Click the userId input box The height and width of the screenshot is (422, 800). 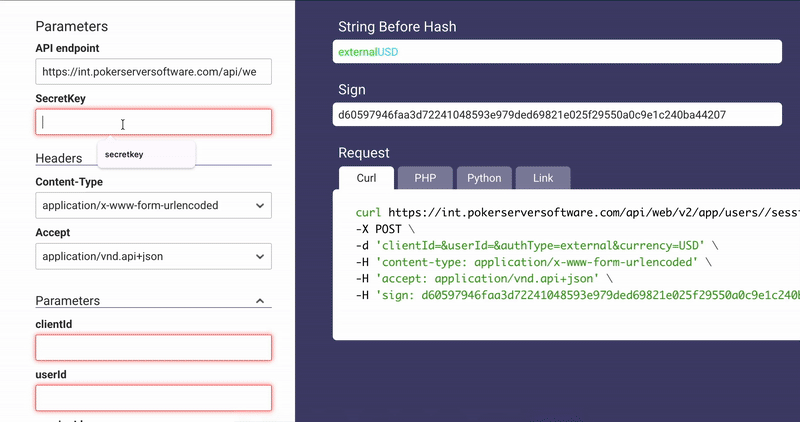click(x=153, y=398)
